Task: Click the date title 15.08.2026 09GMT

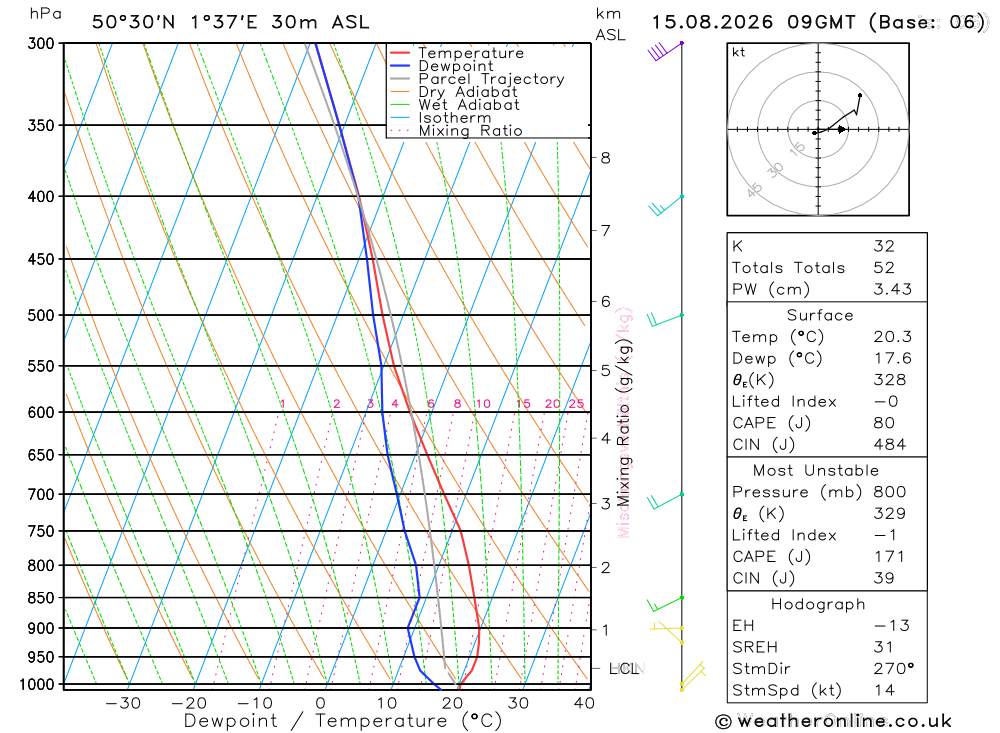Action: coord(753,22)
